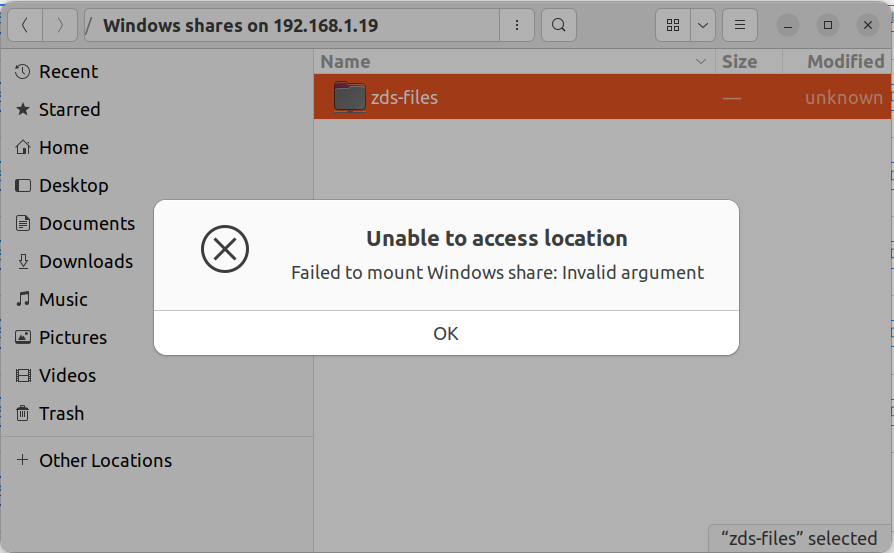Go back with the left arrow
Screen dimensions: 894x553
coord(25,25)
